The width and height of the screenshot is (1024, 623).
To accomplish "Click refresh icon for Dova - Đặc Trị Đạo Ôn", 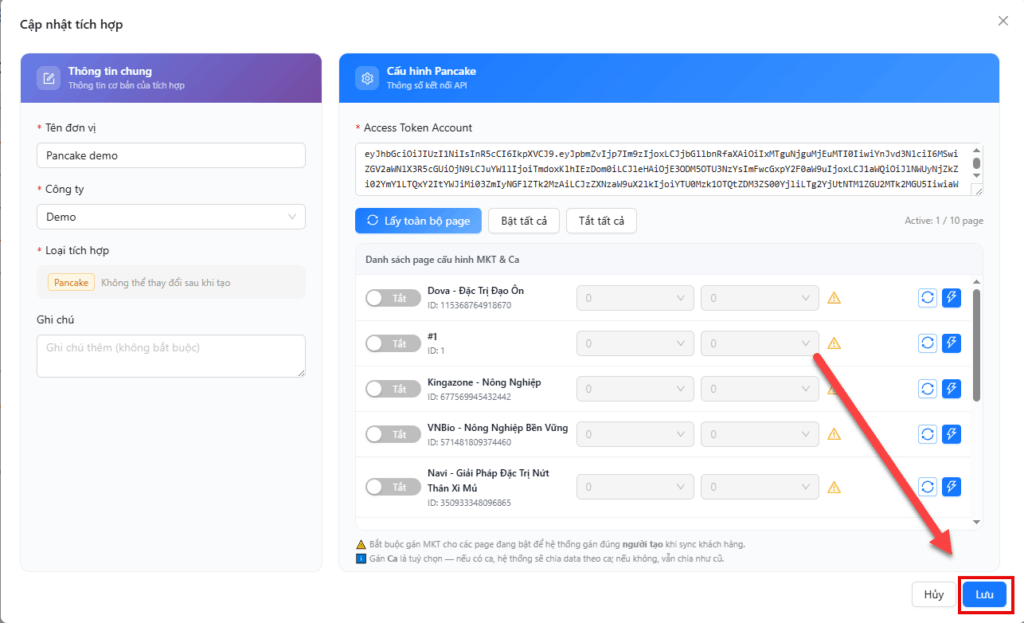I will coord(927,298).
